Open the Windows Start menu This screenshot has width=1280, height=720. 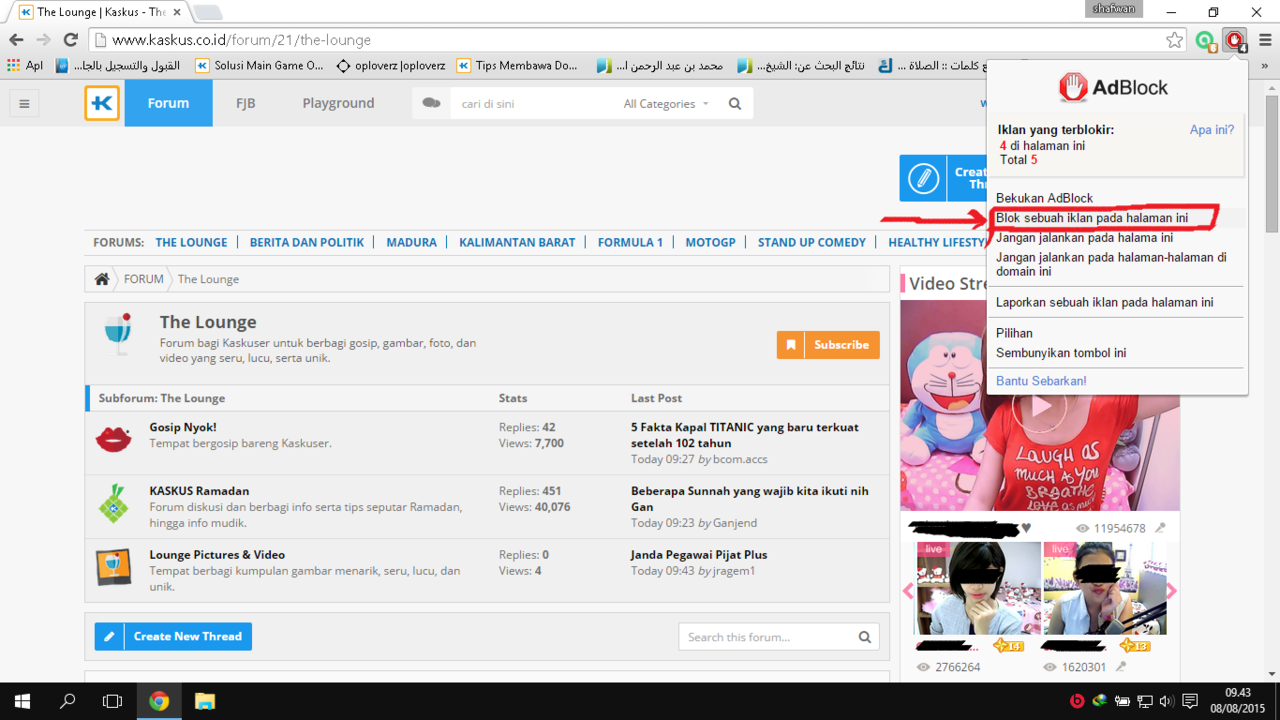22,701
